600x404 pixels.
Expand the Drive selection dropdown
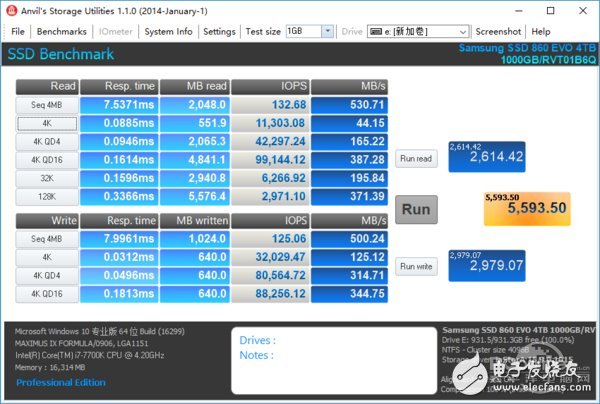click(x=461, y=32)
